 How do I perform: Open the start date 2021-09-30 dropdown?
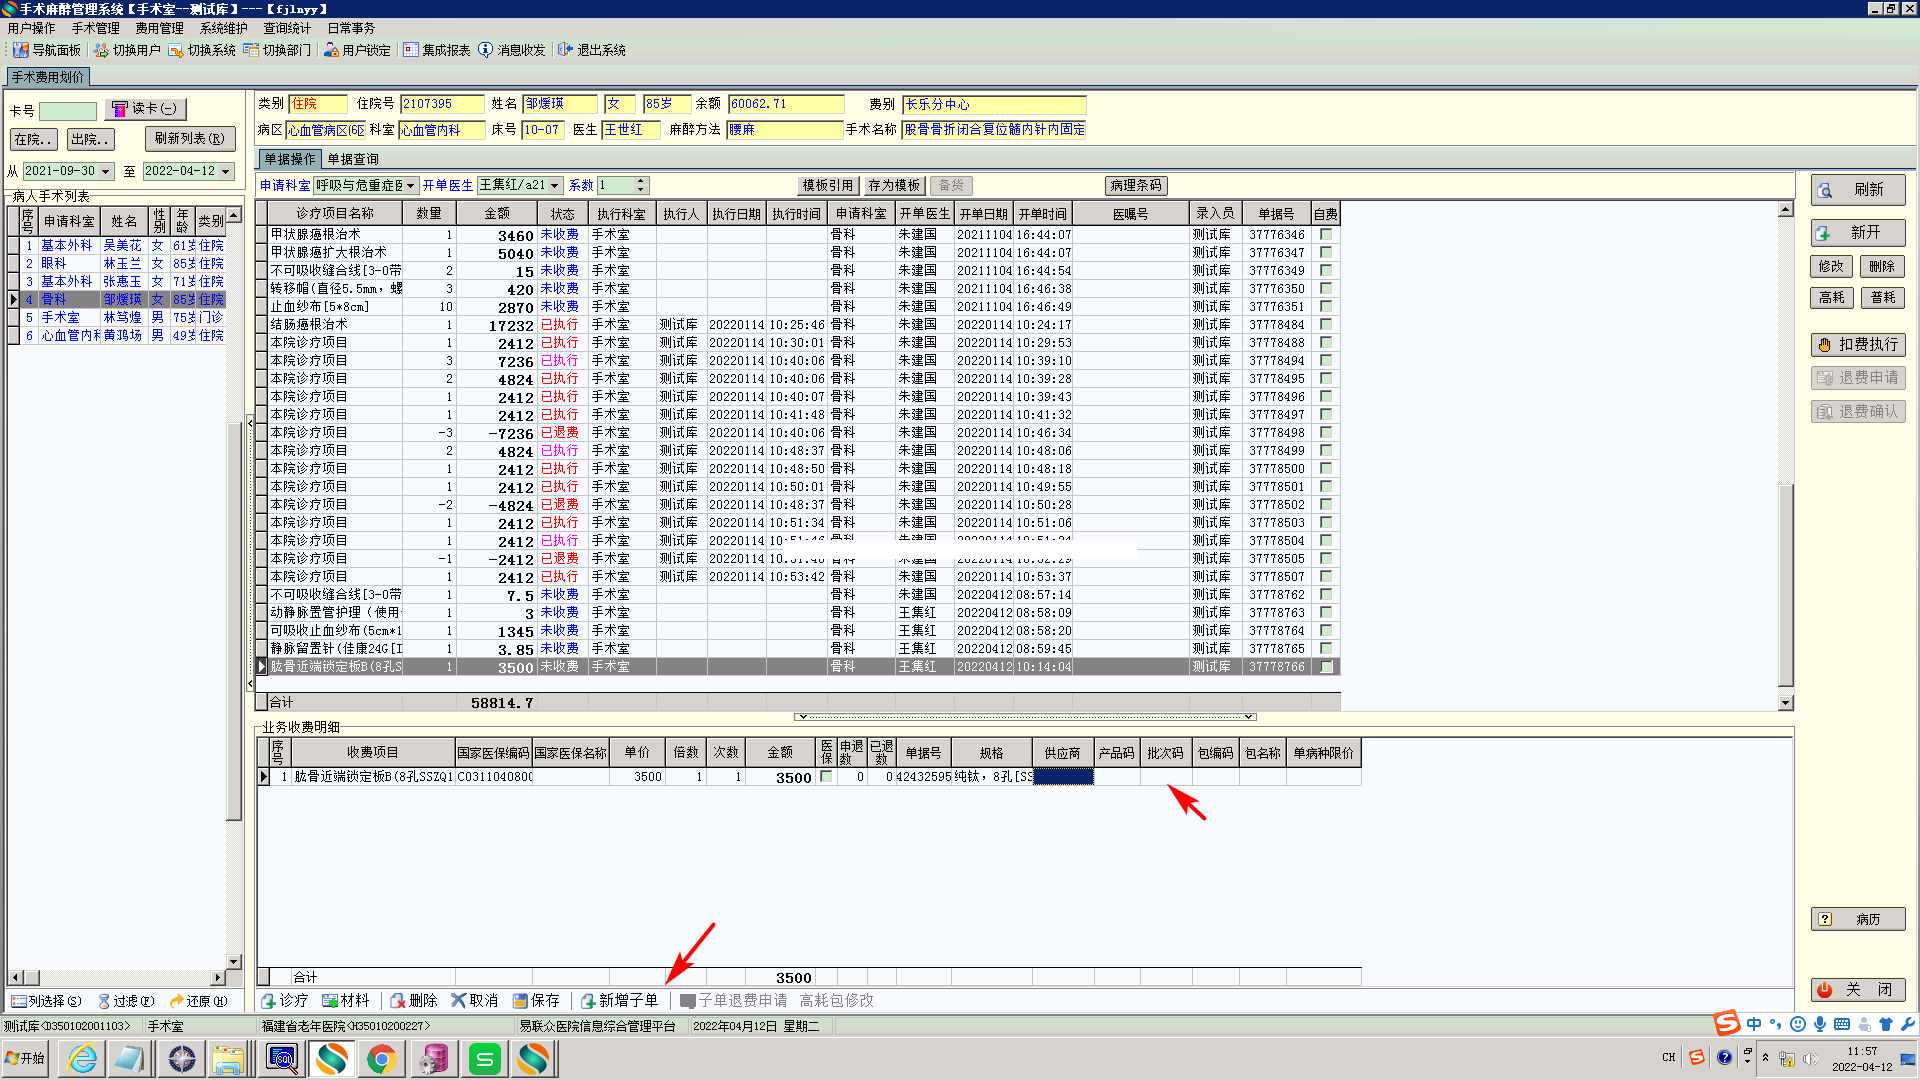pos(105,172)
